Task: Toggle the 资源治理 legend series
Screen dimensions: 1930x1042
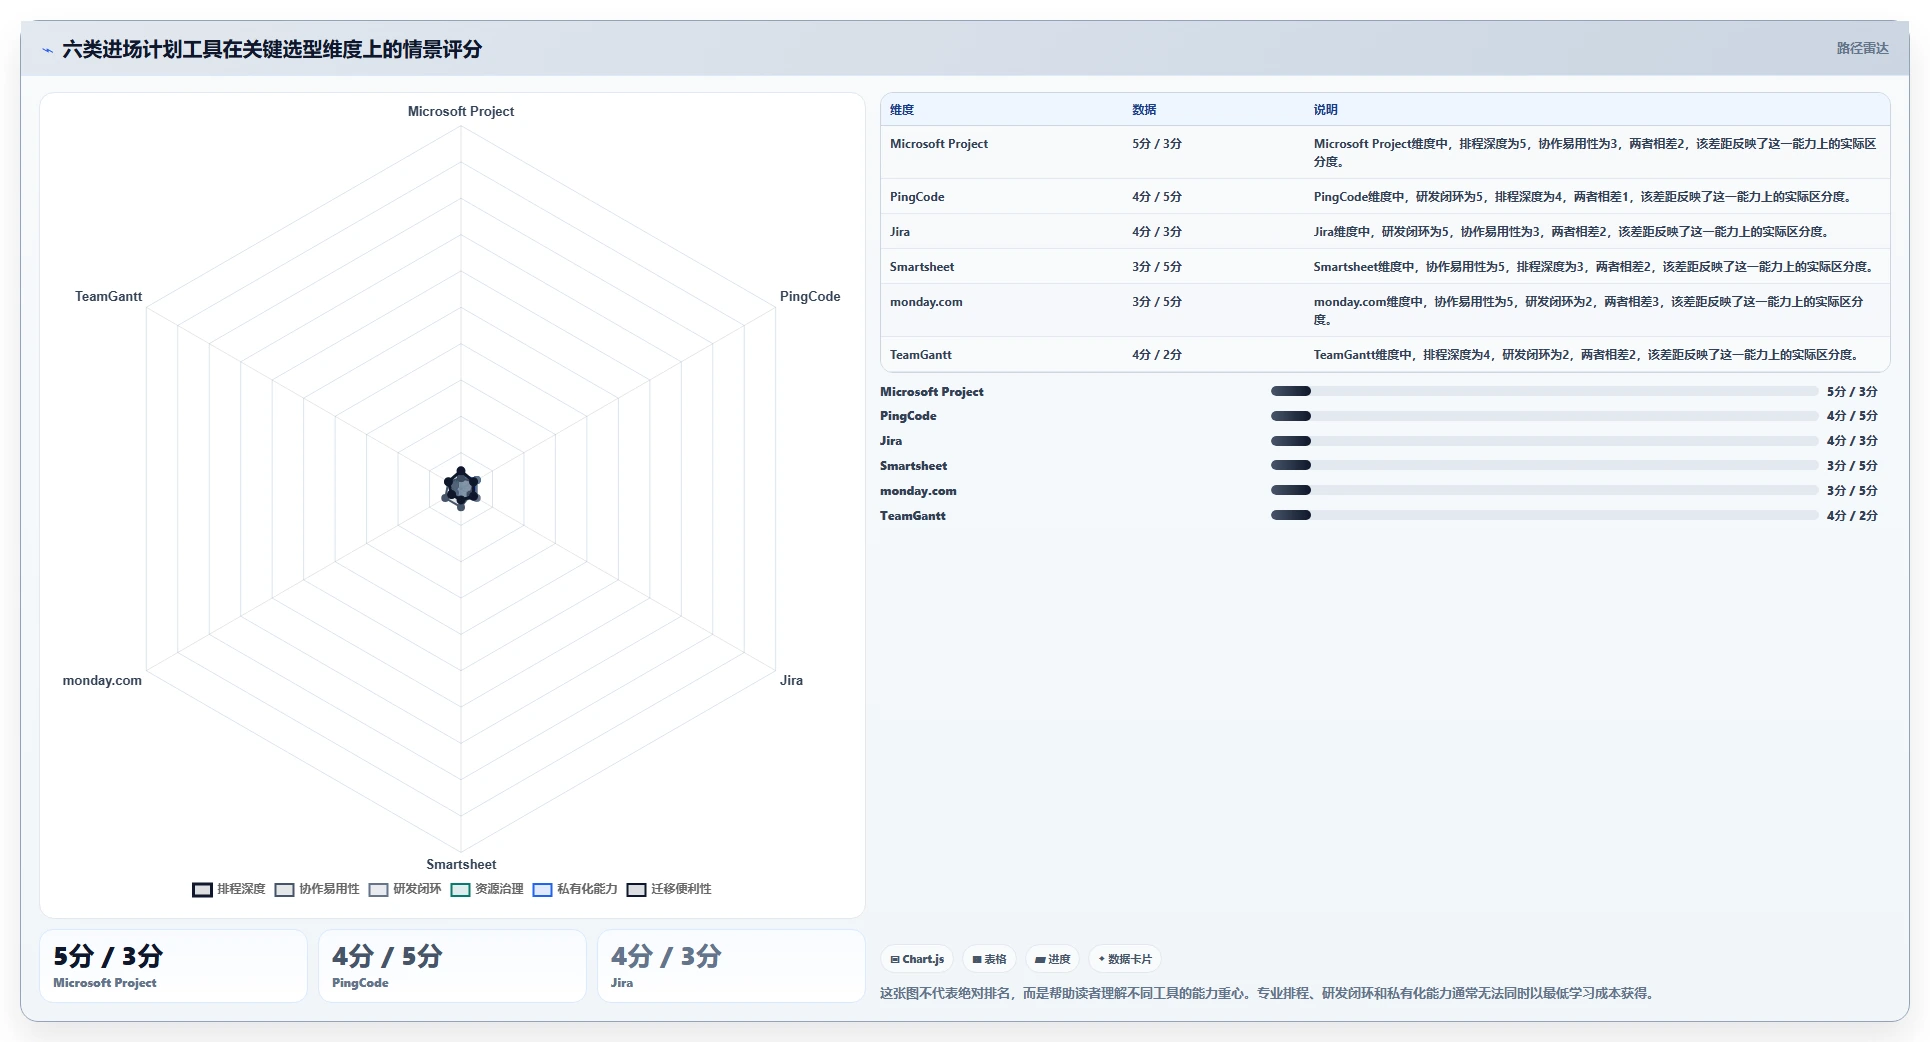Action: 487,889
